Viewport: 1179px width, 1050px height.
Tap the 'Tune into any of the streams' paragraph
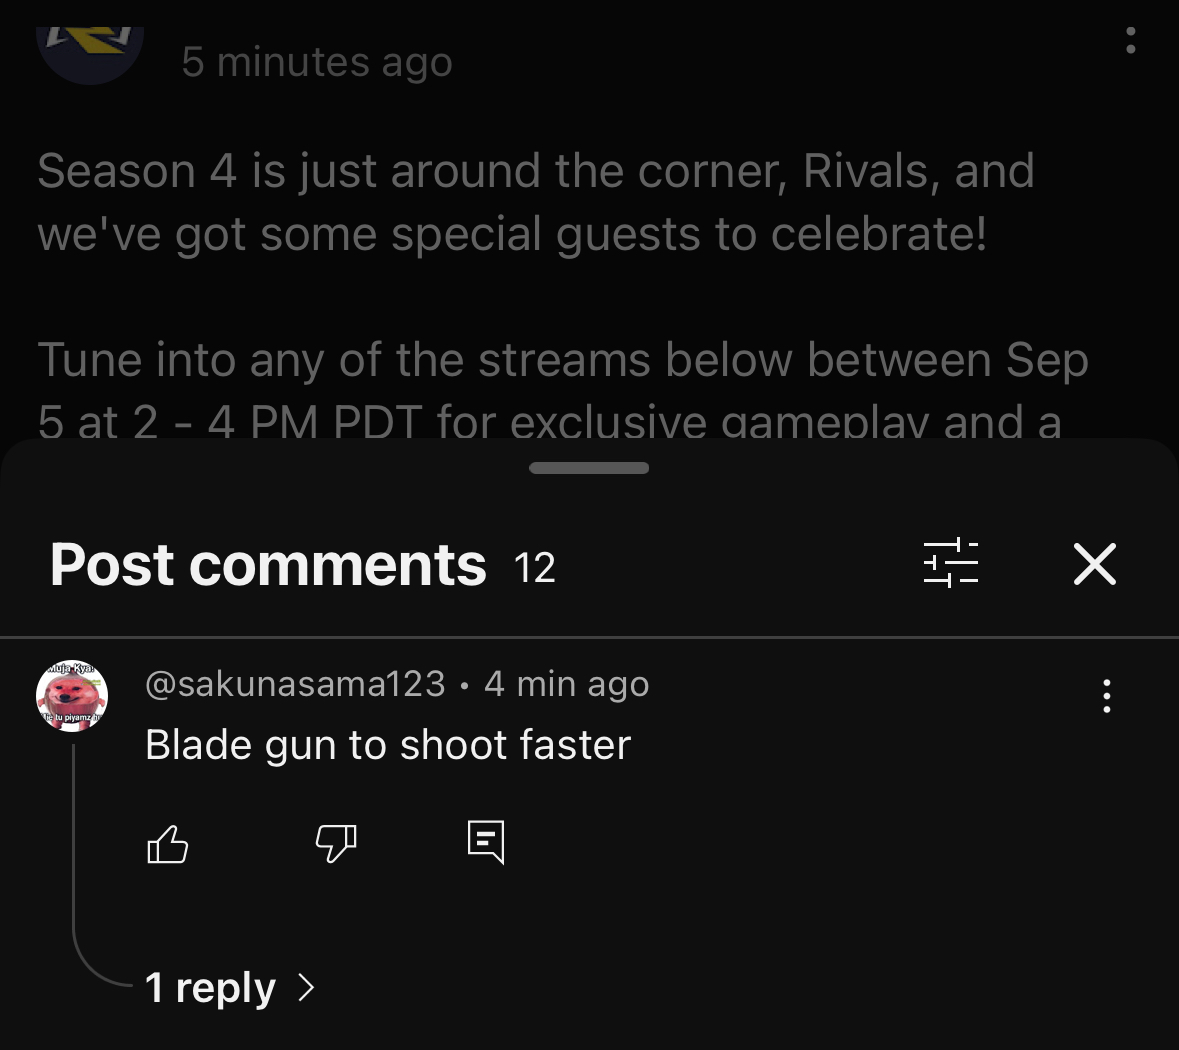[x=563, y=389]
